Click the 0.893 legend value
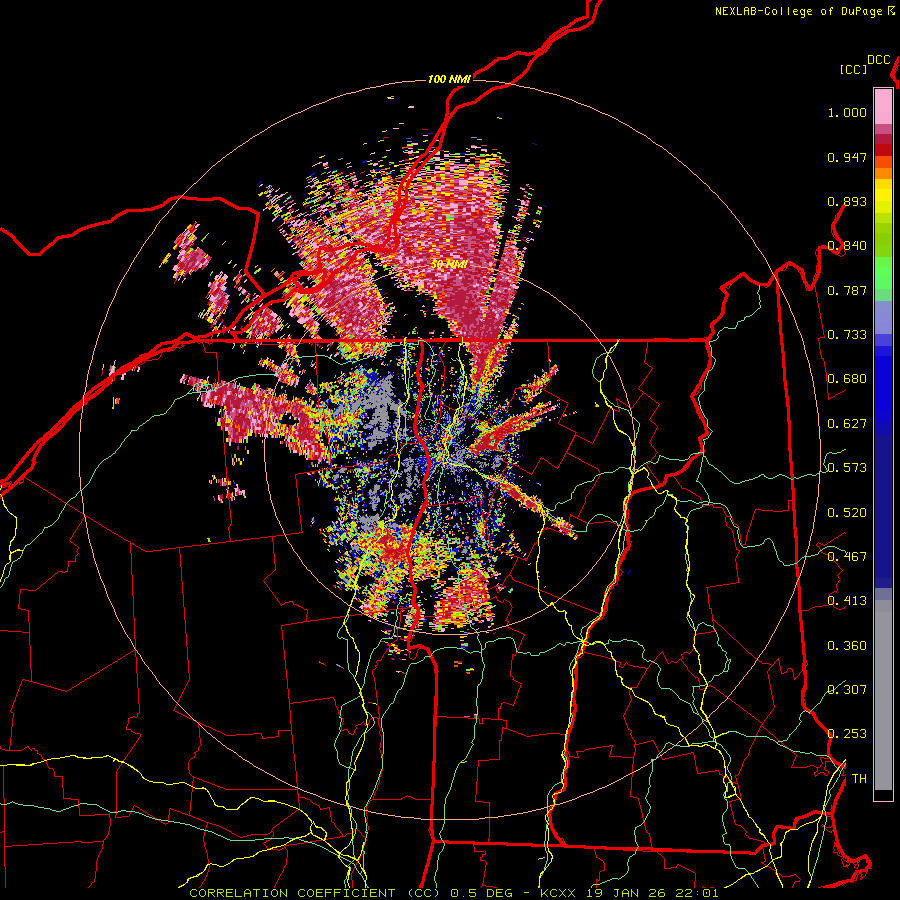The width and height of the screenshot is (900, 900). pyautogui.click(x=847, y=201)
